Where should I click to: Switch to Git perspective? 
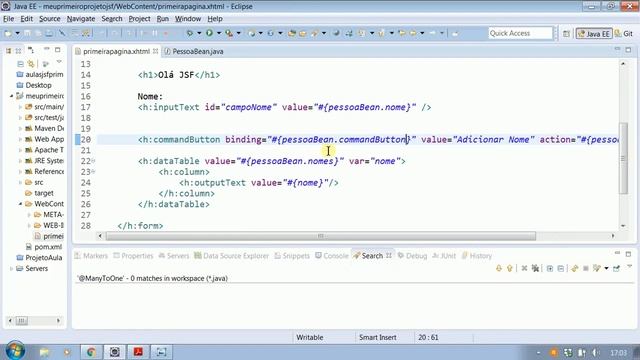(x=624, y=34)
